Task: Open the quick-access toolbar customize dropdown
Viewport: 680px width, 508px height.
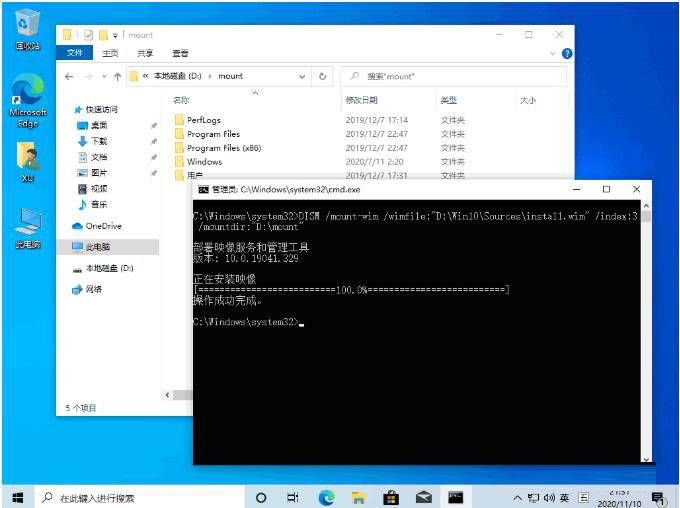Action: click(x=115, y=35)
